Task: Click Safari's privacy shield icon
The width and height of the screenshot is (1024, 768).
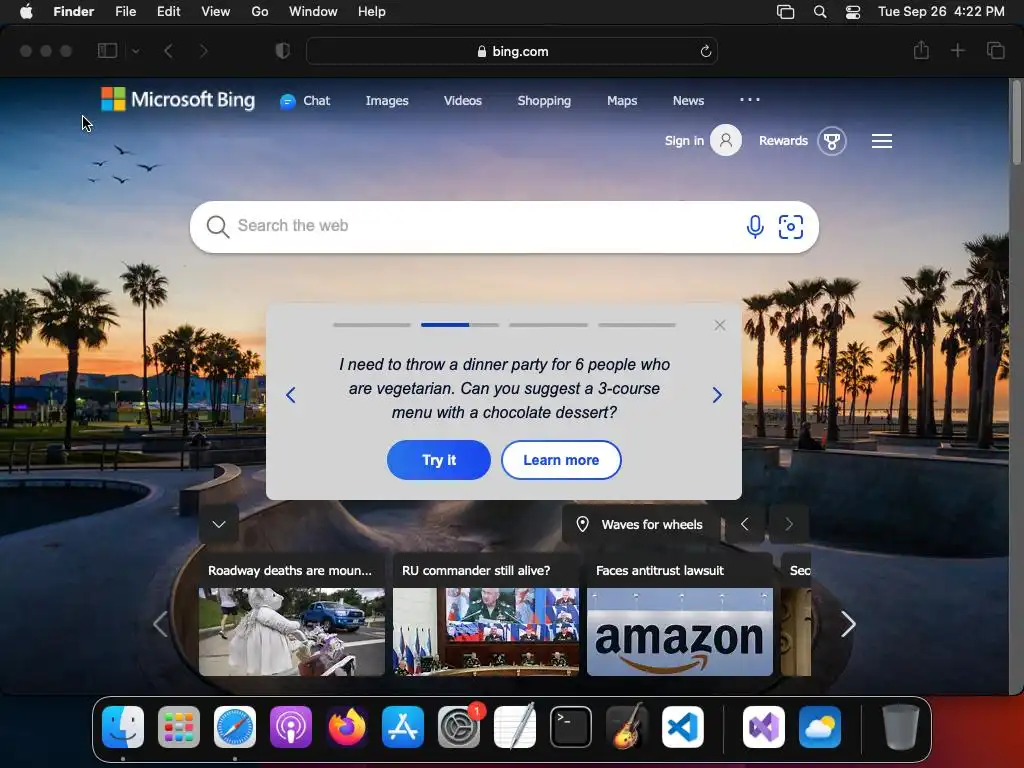Action: [x=283, y=51]
